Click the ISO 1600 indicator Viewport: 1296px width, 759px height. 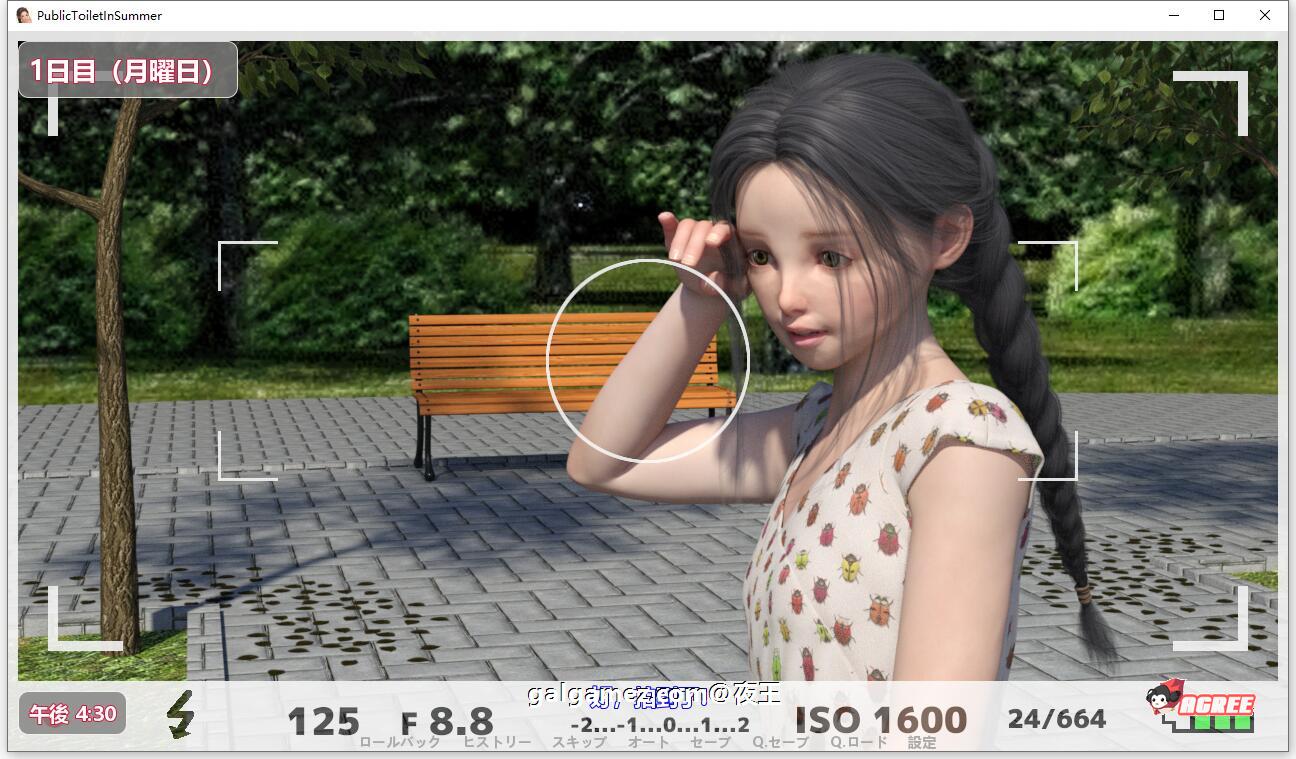878,717
